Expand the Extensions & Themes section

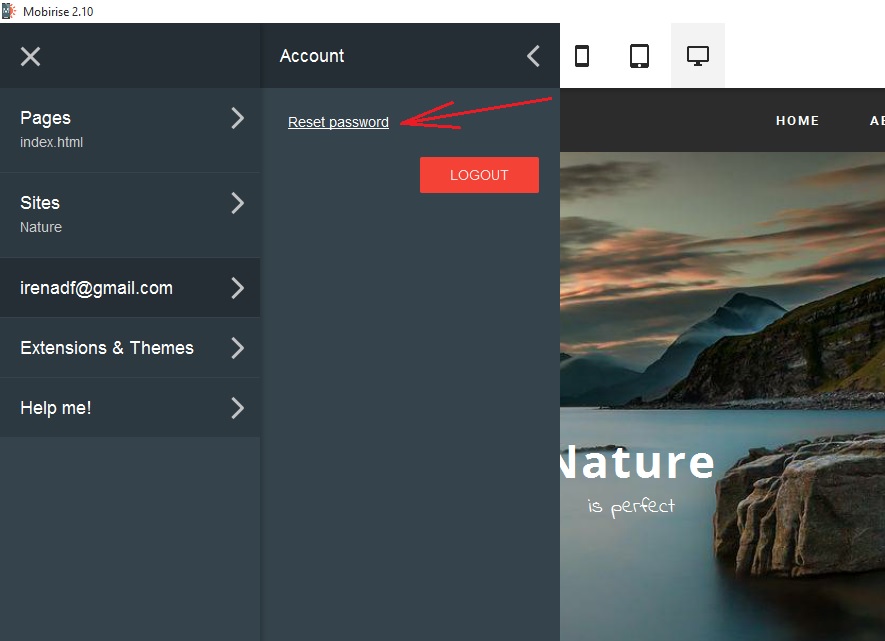coord(237,348)
